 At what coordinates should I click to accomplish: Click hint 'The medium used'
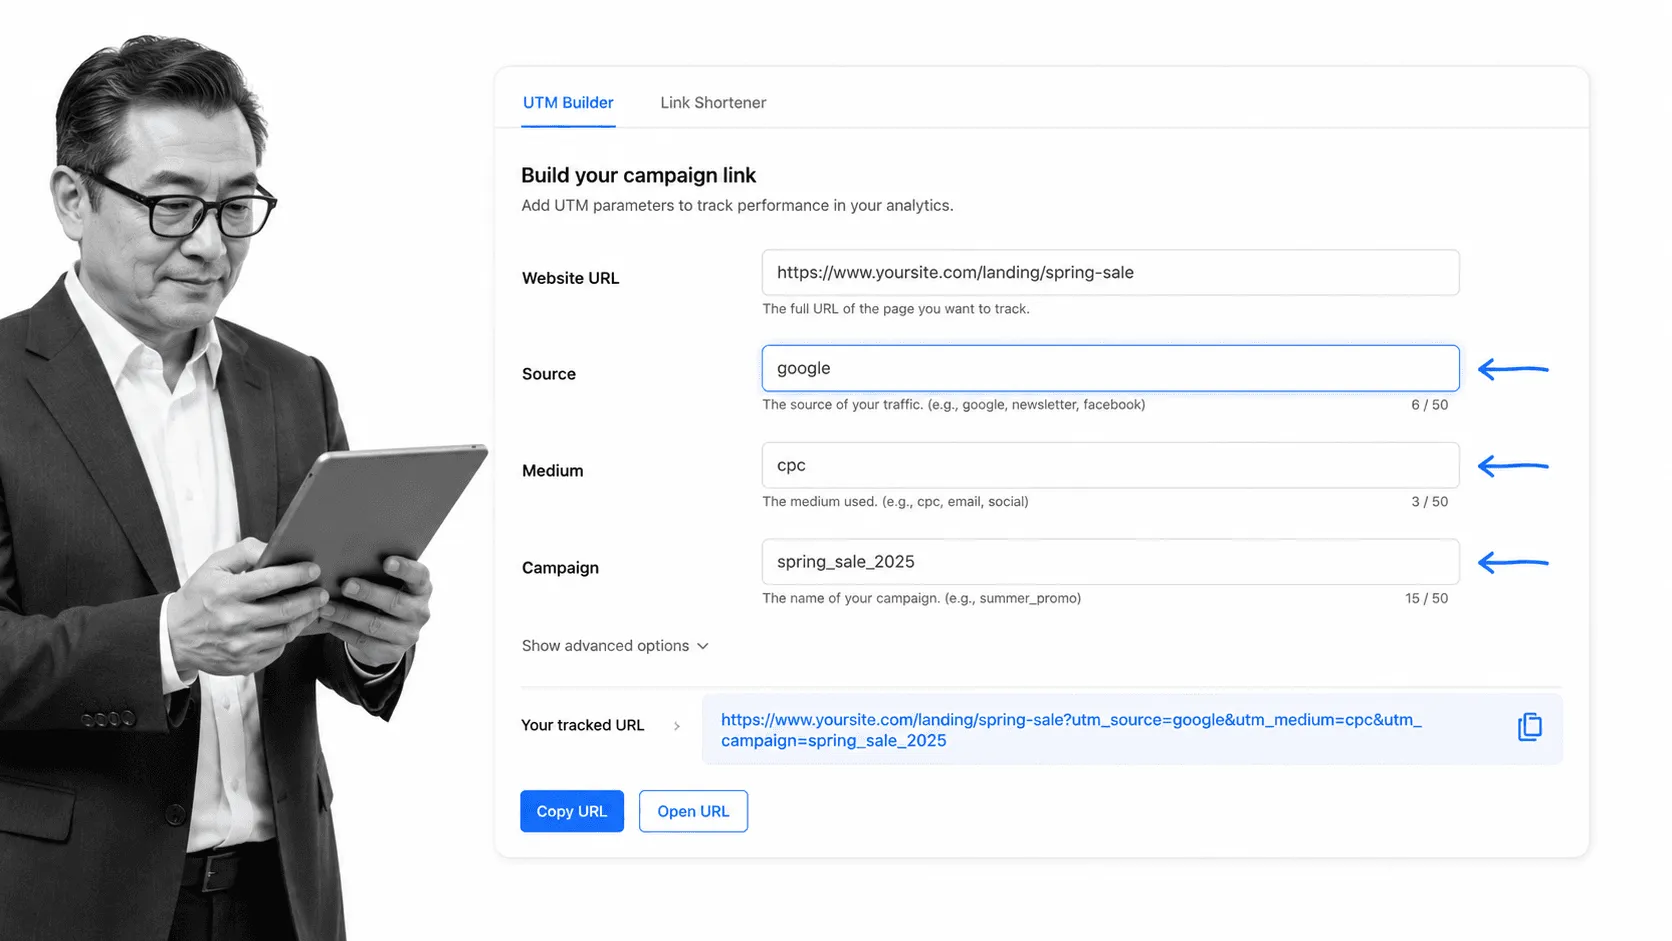pos(895,502)
